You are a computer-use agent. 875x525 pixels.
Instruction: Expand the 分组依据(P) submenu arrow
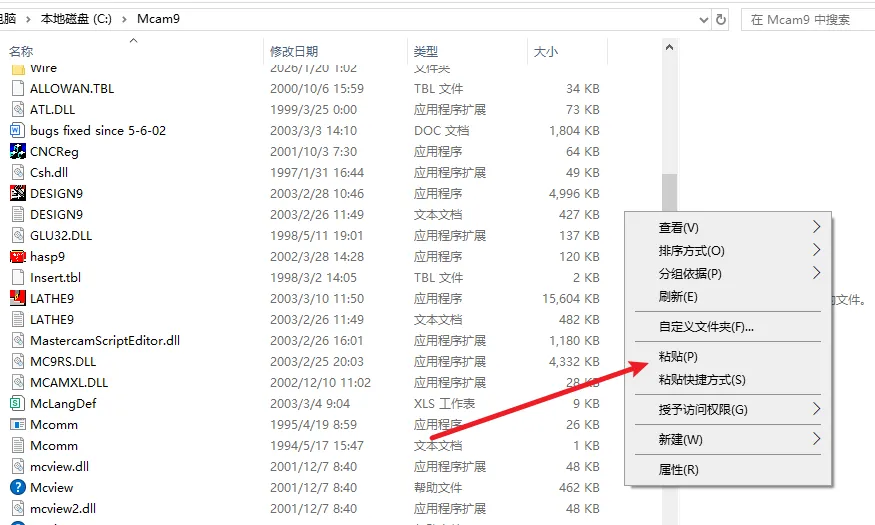[x=816, y=273]
